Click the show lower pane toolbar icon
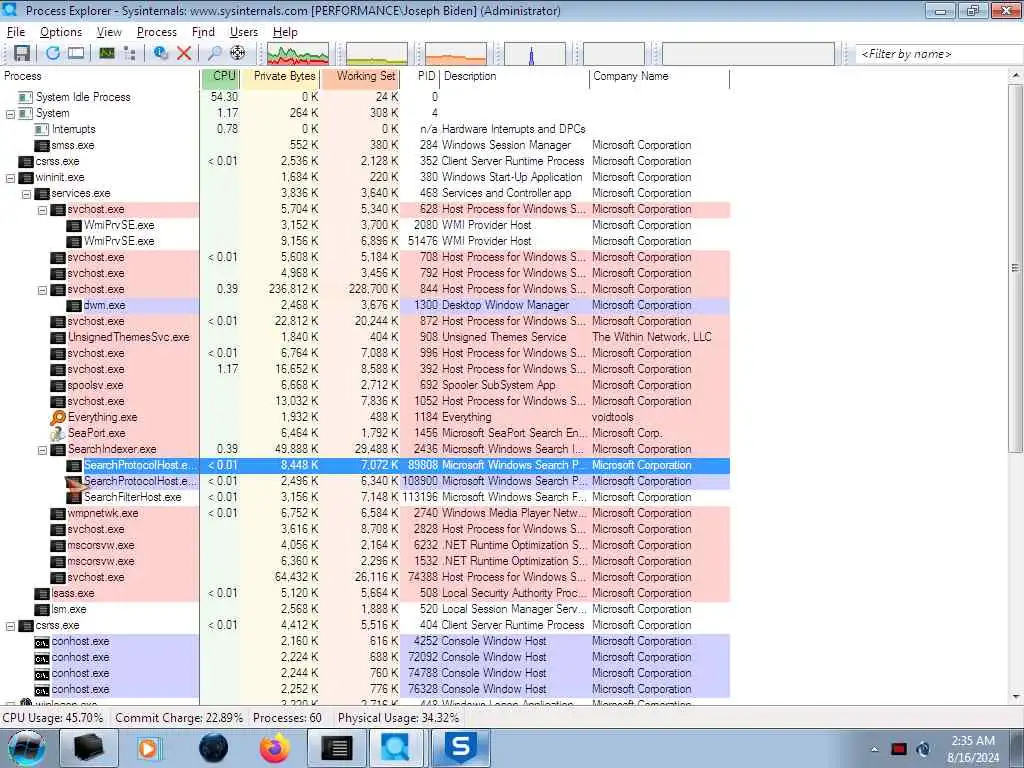The width and height of the screenshot is (1024, 768). click(x=76, y=54)
